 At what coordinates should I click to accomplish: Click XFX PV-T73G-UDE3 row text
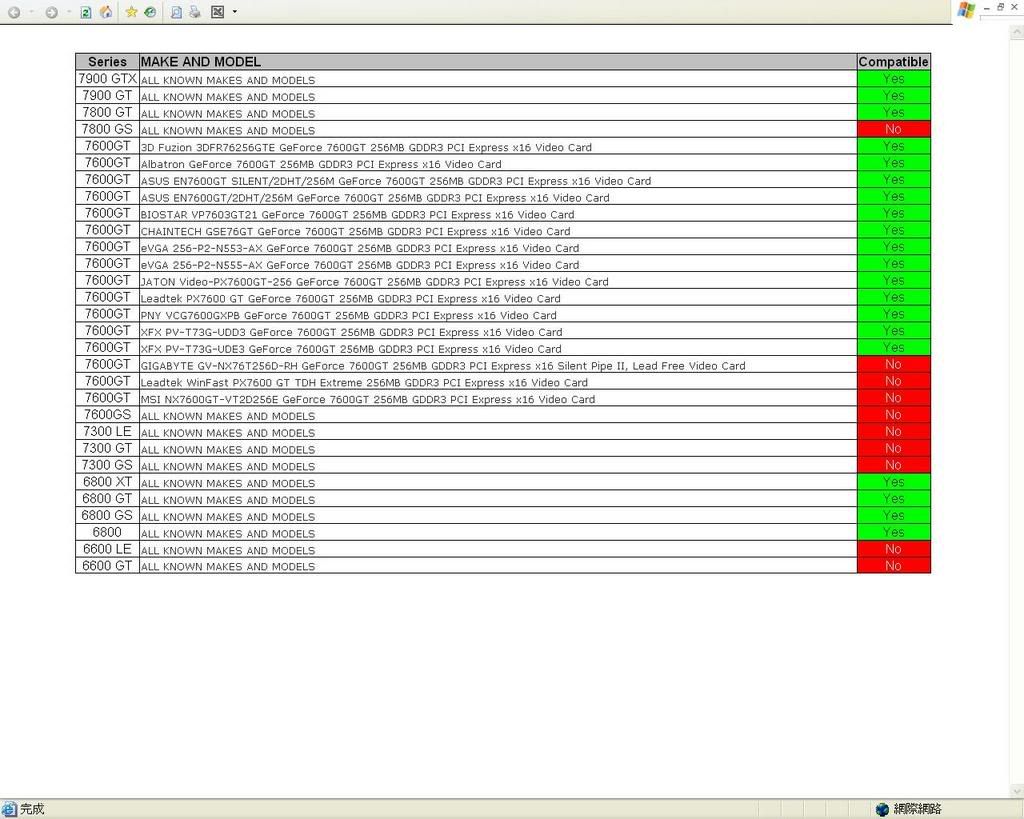[x=351, y=349]
